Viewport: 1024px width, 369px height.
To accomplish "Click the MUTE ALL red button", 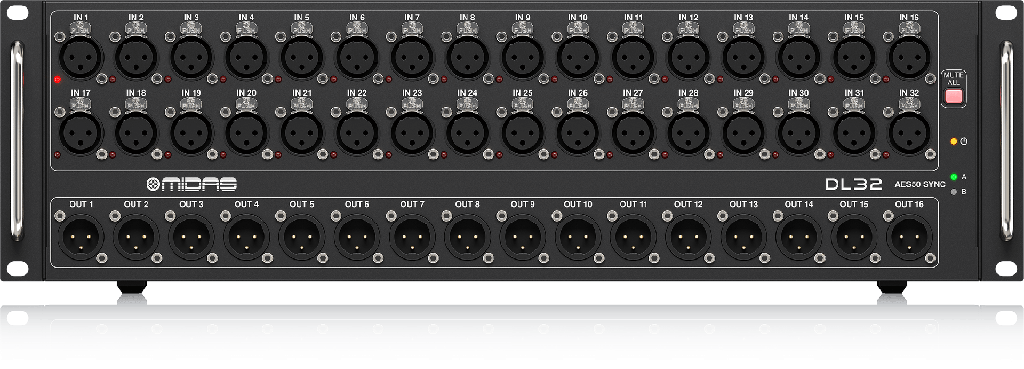I will (x=953, y=97).
